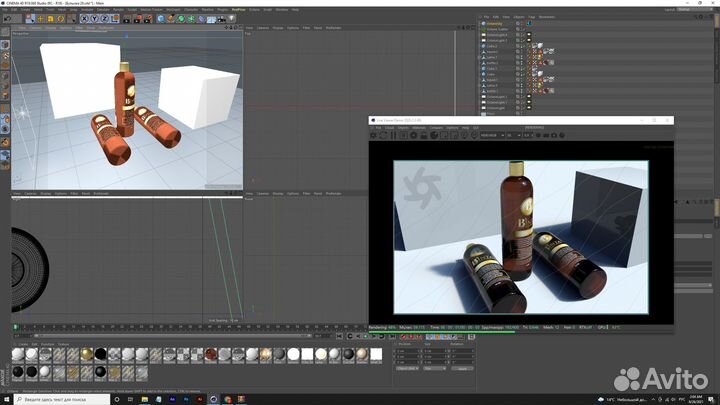Toggle the Z-axis lock icon
This screenshot has height=405, width=720.
pos(105,18)
